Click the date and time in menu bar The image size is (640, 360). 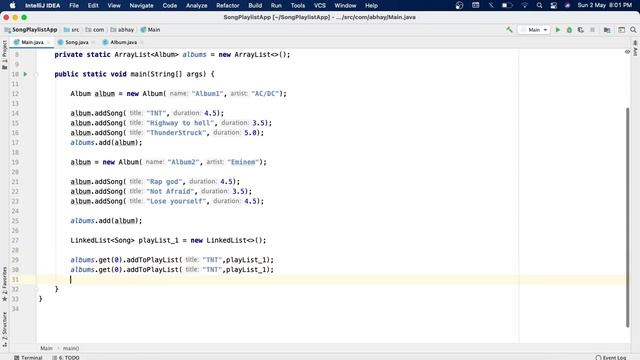[604, 6]
